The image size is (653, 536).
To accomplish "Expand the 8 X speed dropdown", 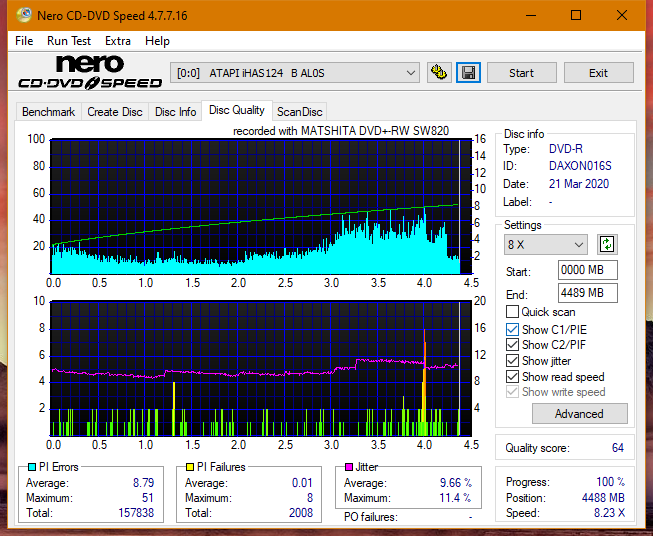I will coord(546,244).
